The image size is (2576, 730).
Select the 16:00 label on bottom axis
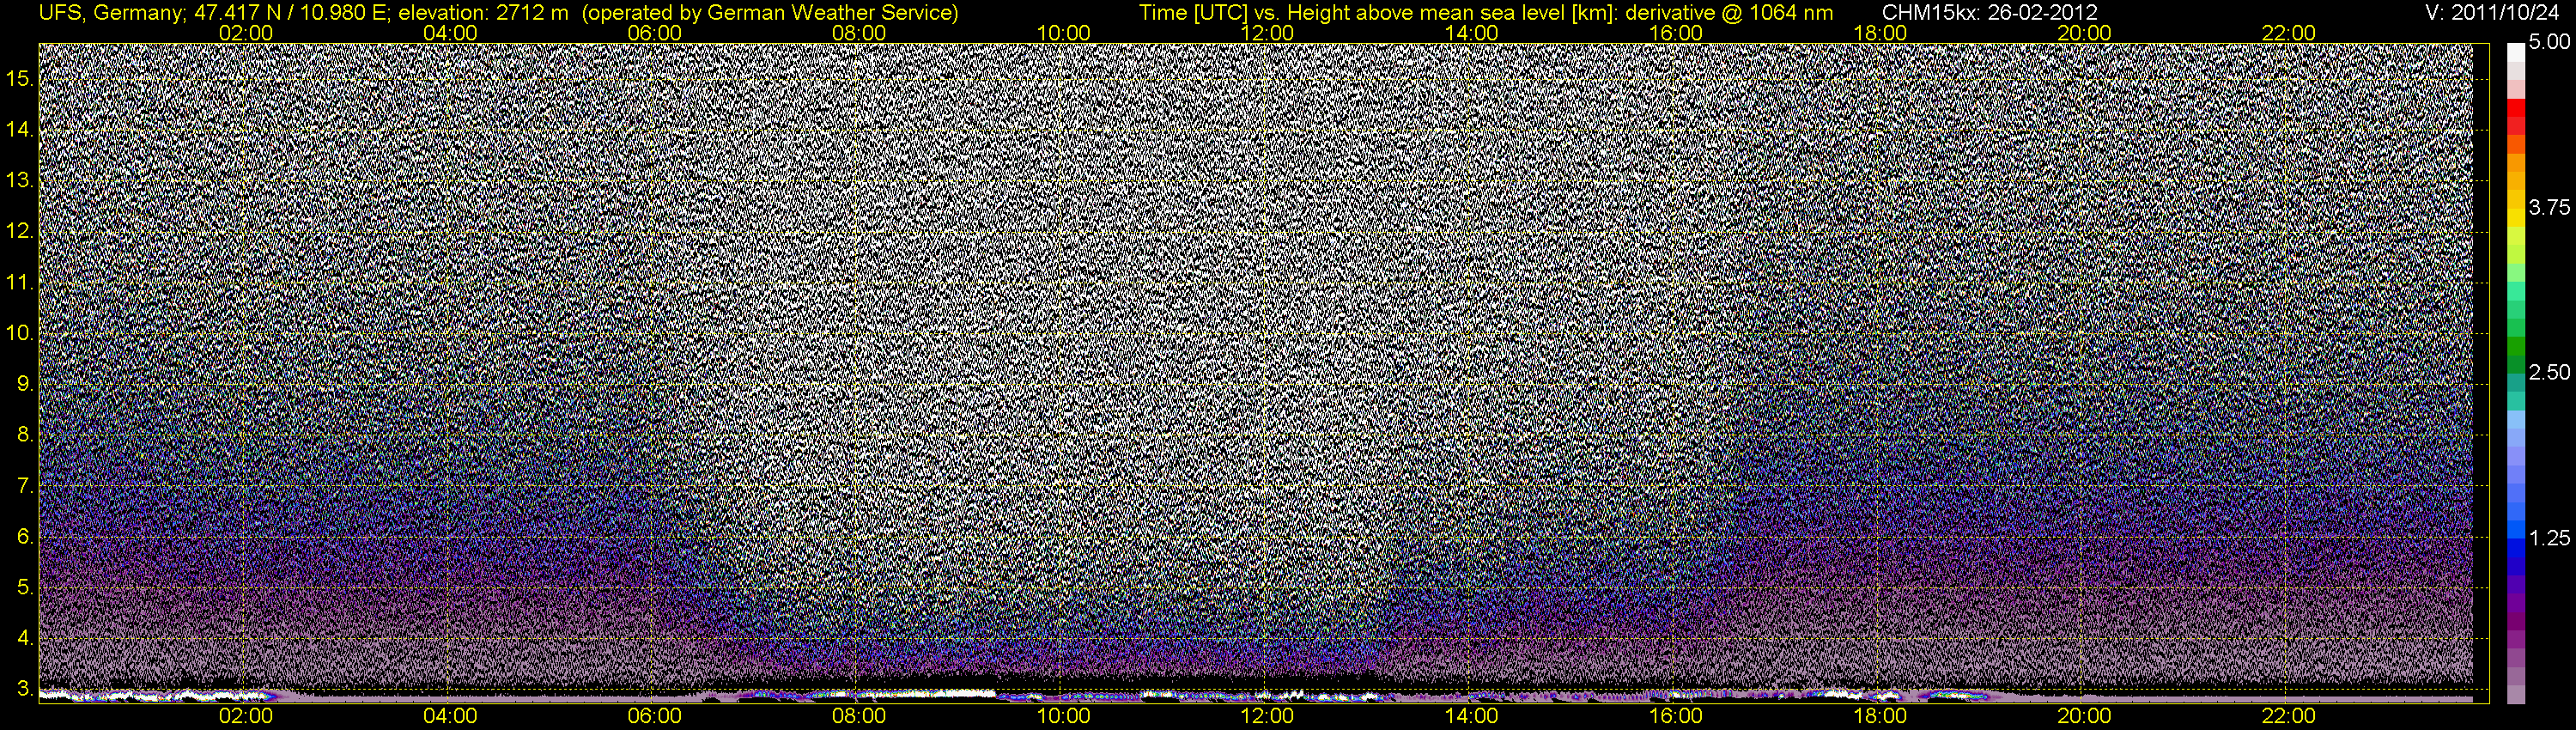pos(1676,716)
